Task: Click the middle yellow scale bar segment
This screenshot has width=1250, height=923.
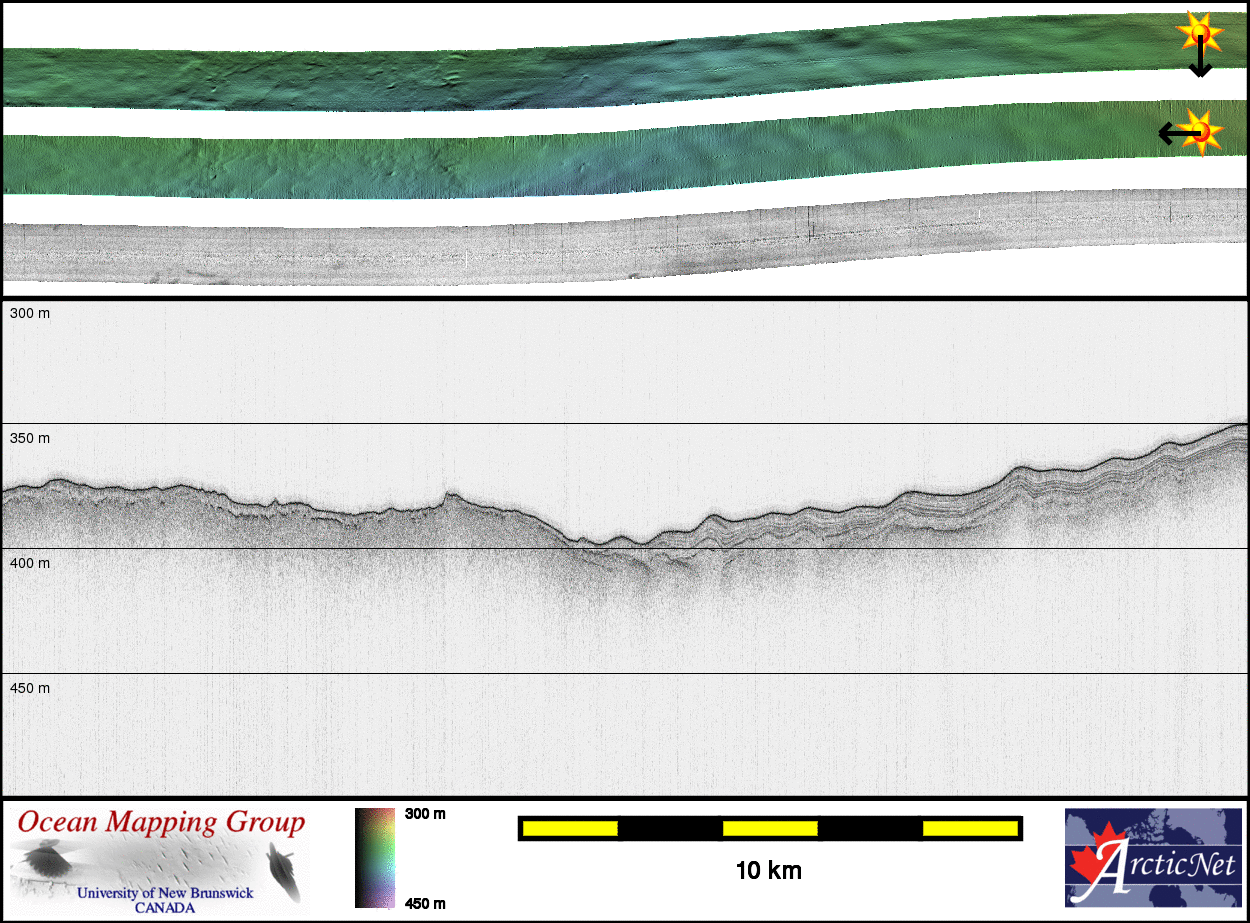Action: coord(770,828)
